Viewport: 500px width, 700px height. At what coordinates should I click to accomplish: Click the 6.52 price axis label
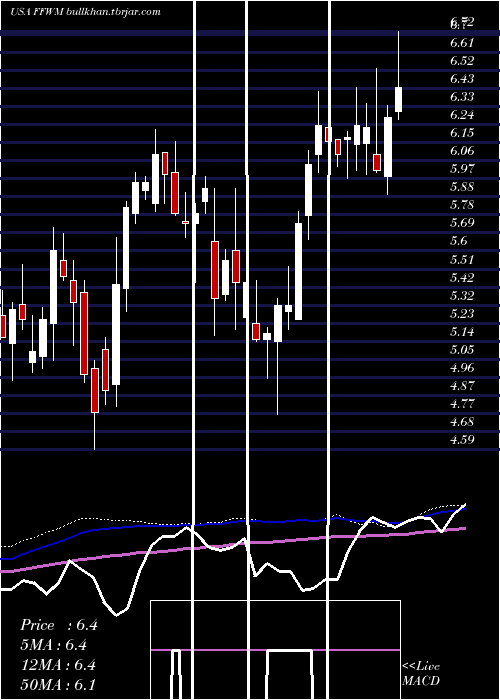pyautogui.click(x=462, y=61)
